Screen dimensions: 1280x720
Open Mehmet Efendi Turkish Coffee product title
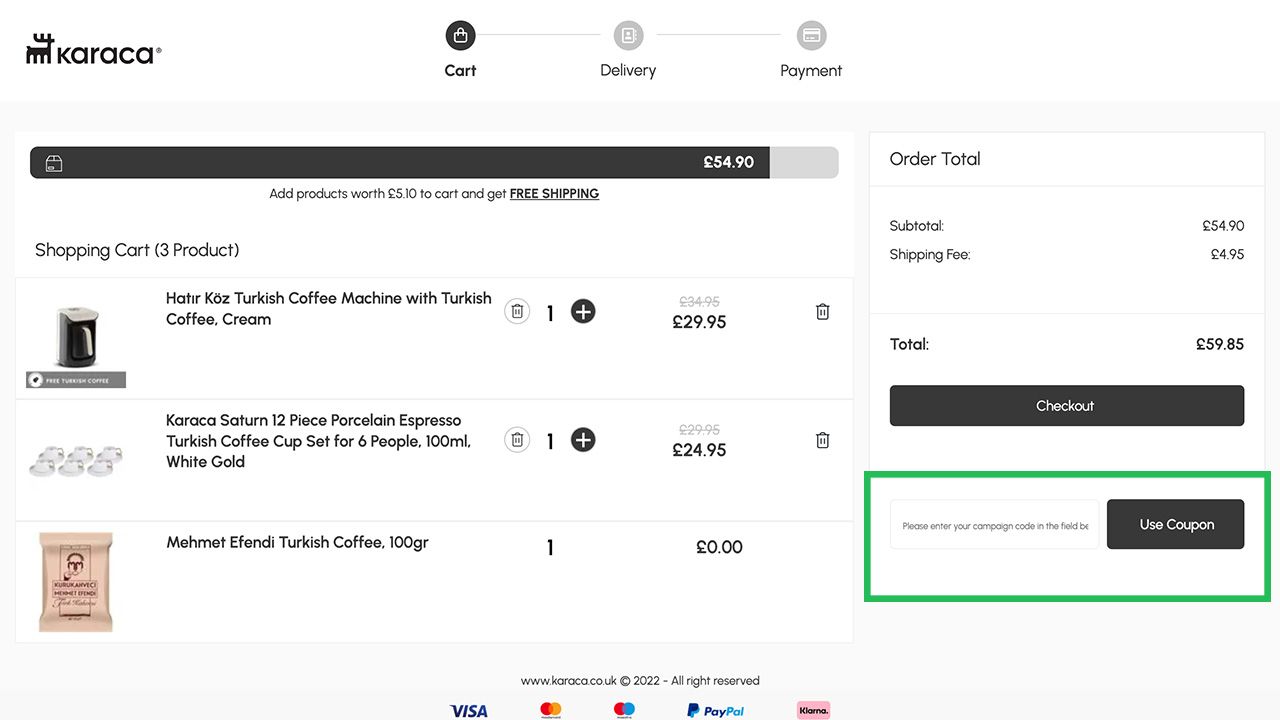[x=297, y=543]
